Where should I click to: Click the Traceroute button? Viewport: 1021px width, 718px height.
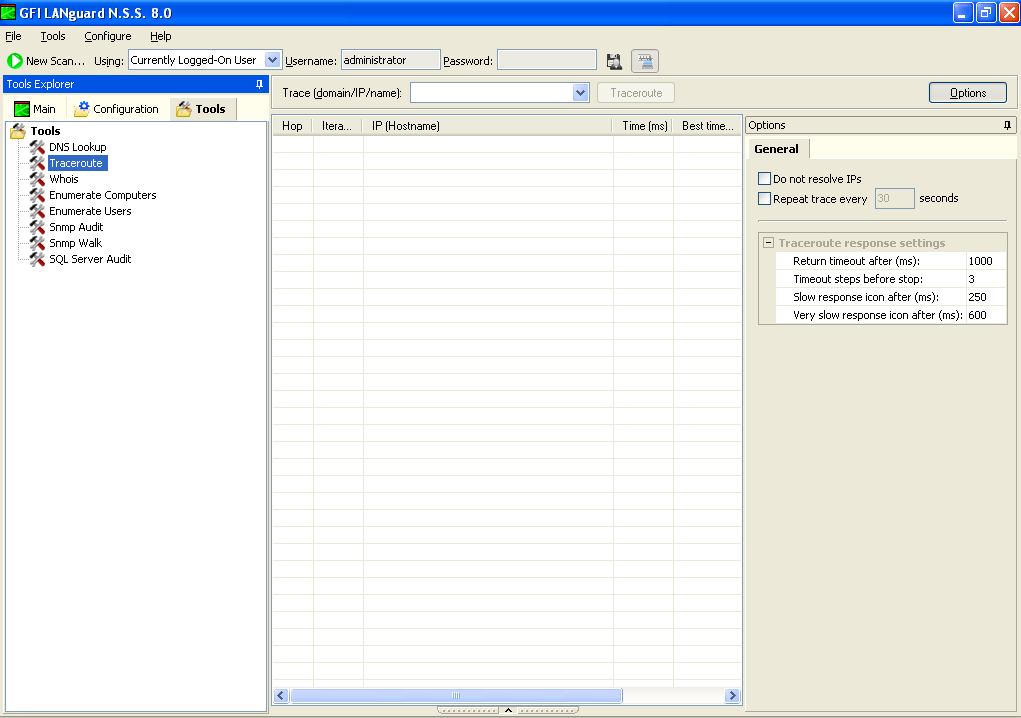(636, 93)
